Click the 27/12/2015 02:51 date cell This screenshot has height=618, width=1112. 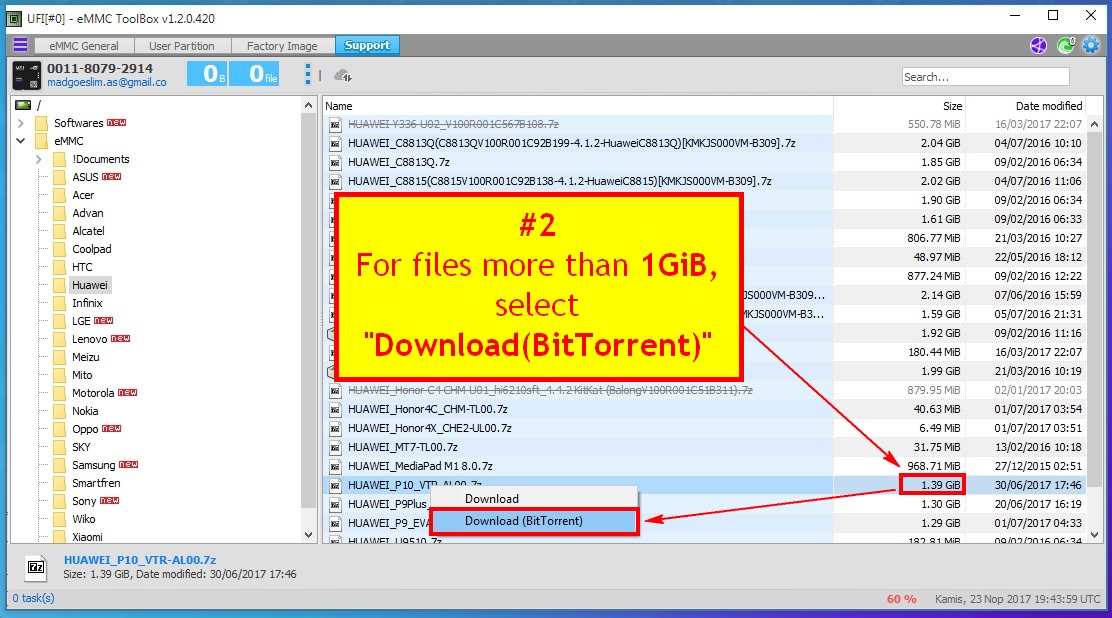coord(1038,466)
